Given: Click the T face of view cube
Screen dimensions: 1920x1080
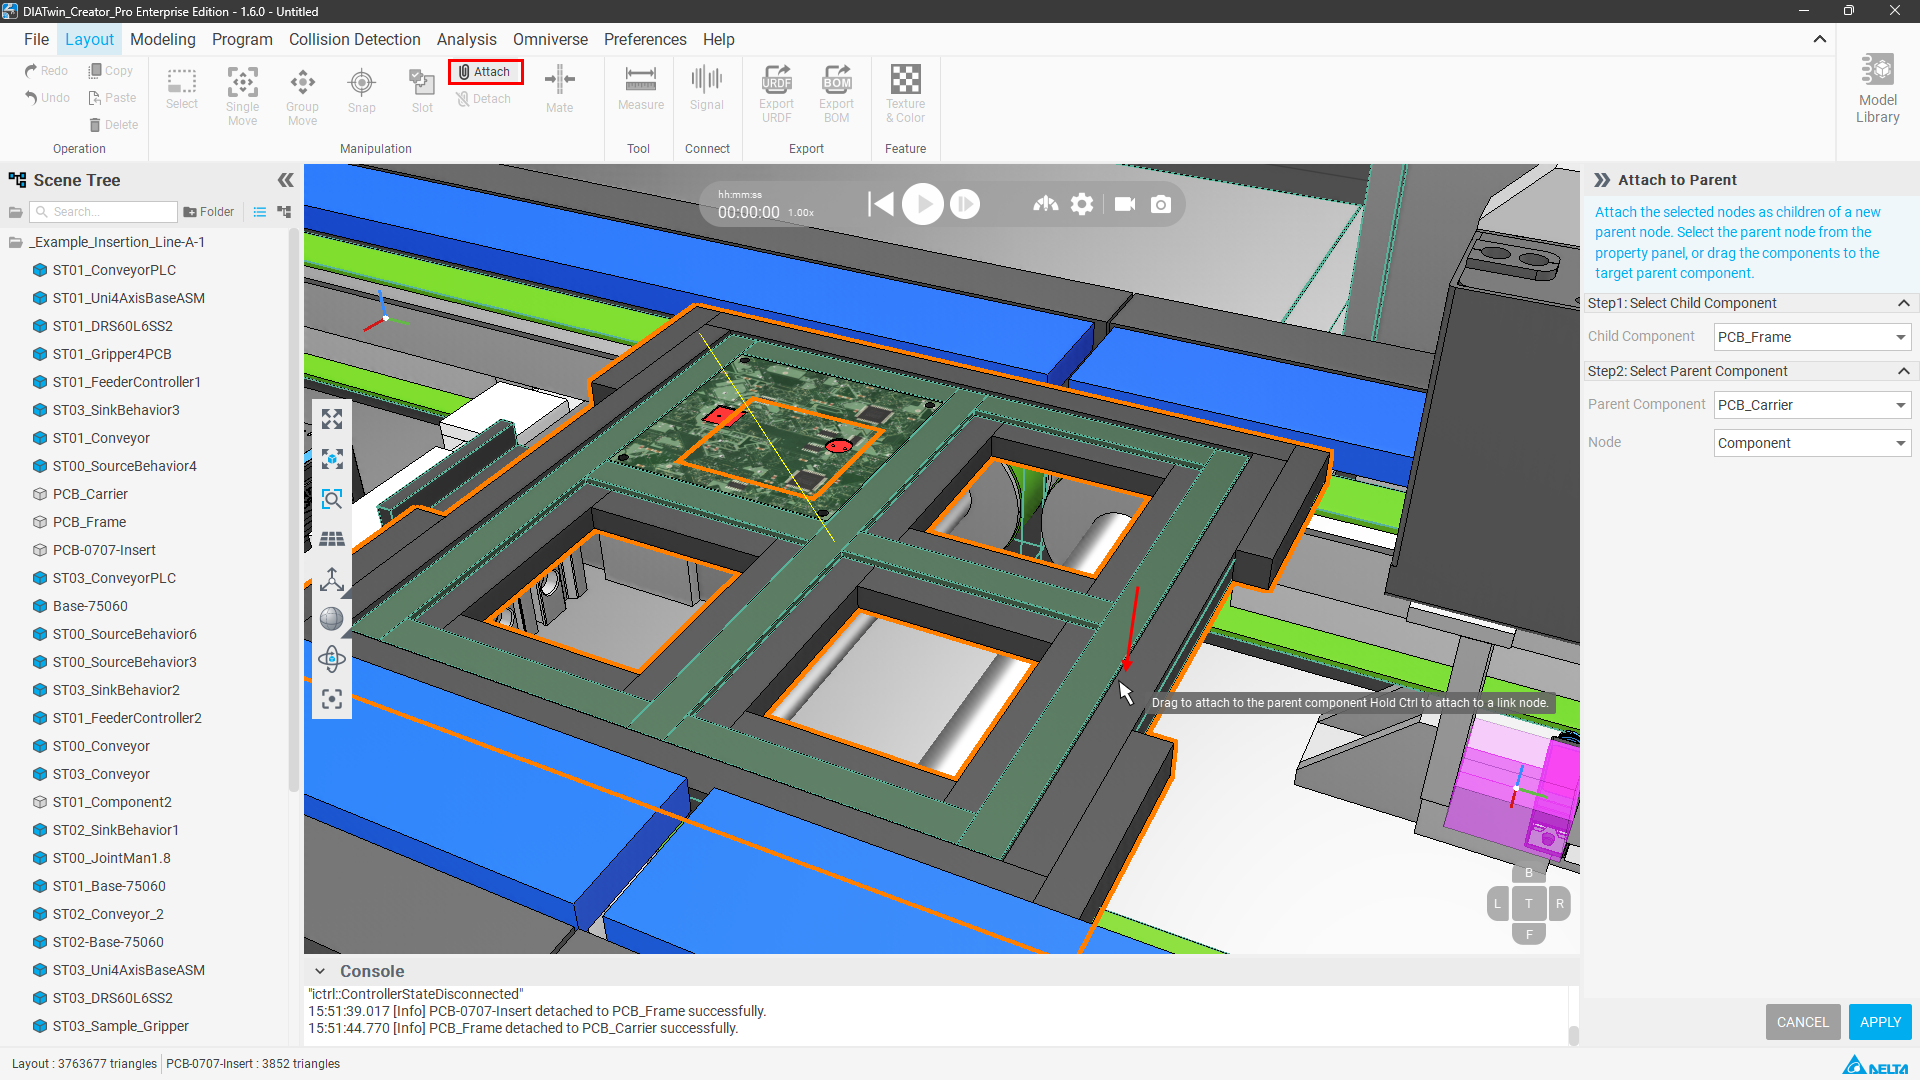Looking at the screenshot, I should [1529, 904].
